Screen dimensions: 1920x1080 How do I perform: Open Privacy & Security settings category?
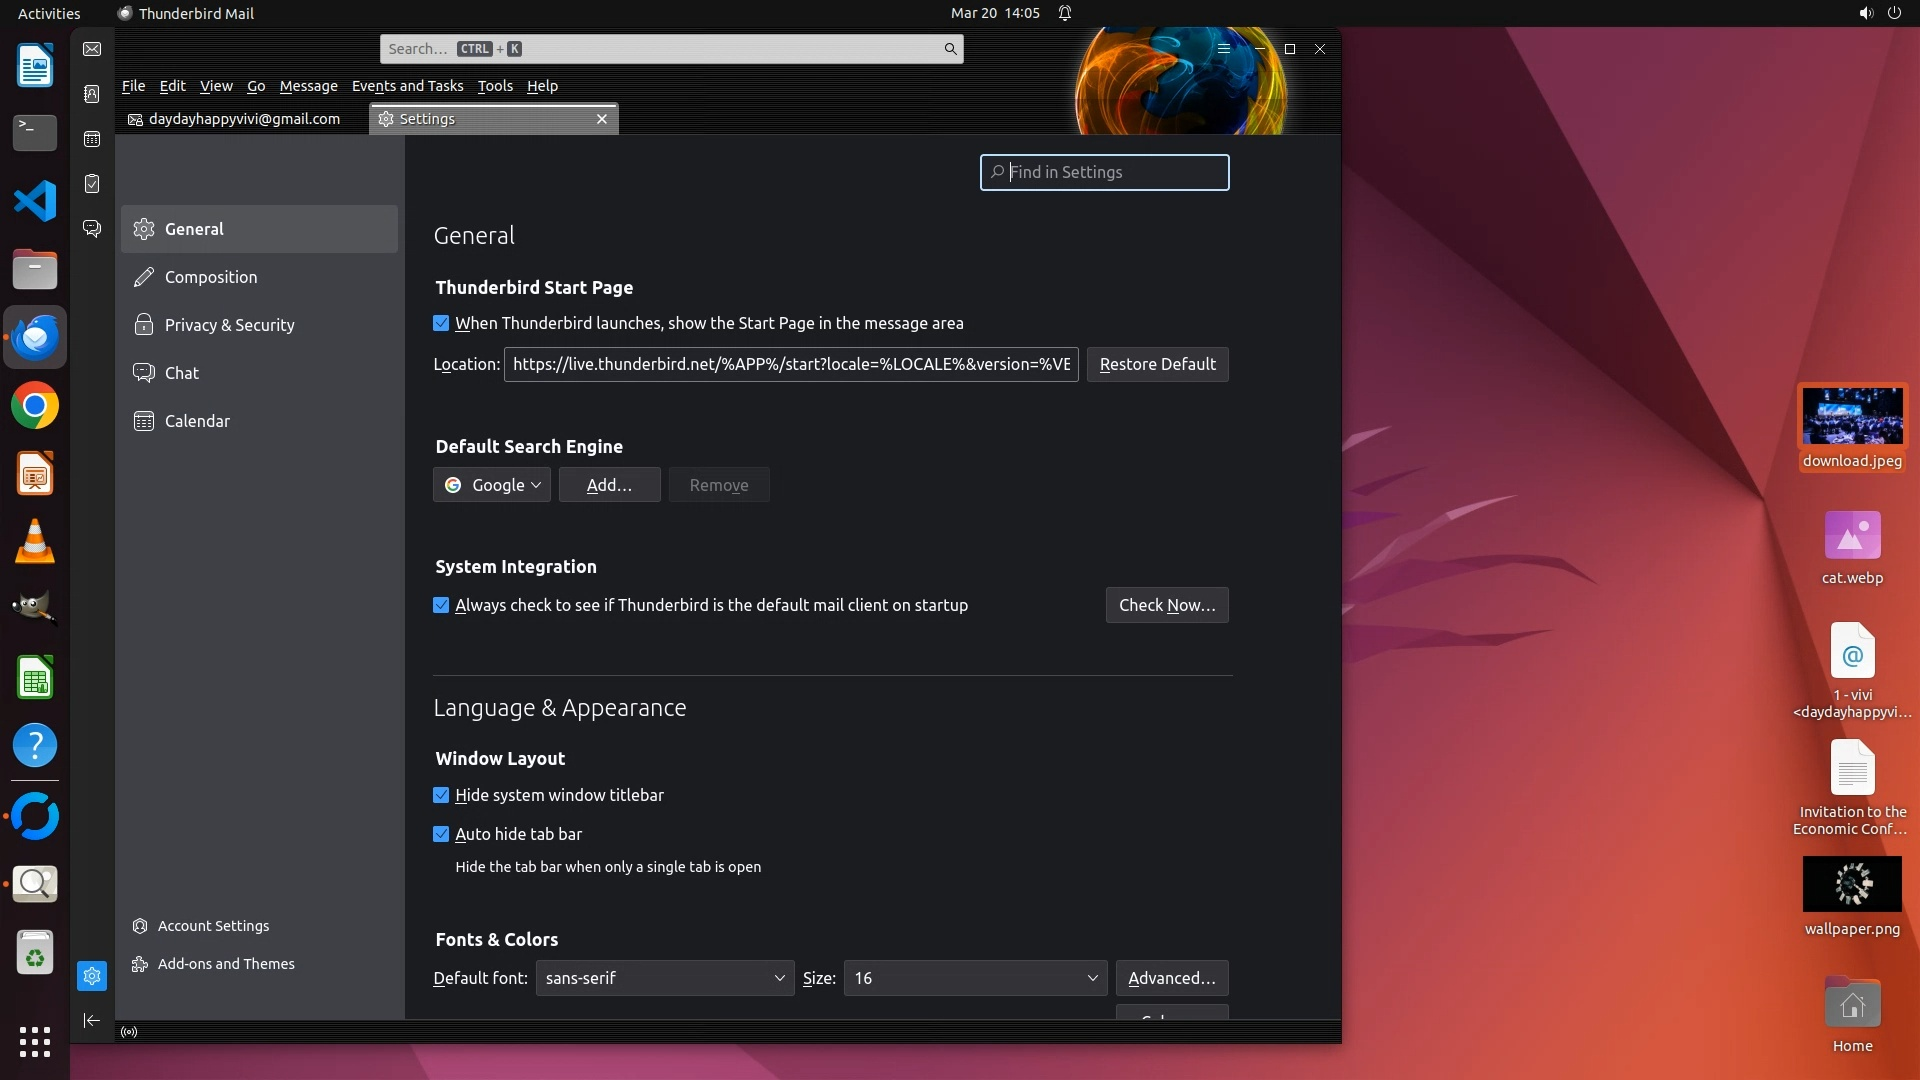[x=229, y=325]
